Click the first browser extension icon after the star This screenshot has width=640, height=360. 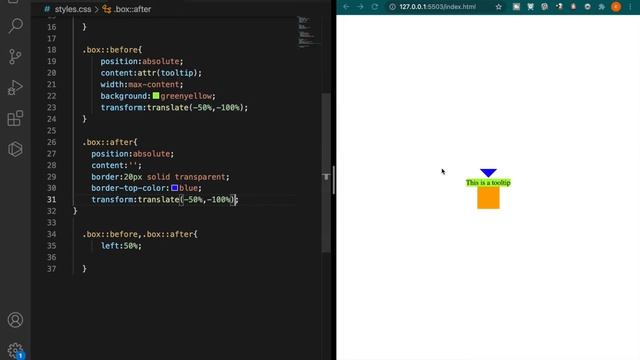516,7
